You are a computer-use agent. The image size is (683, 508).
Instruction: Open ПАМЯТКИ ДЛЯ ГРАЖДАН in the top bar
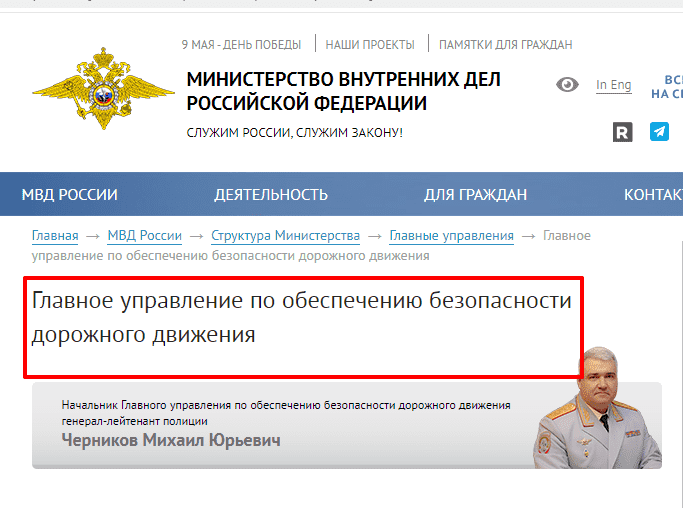pos(505,44)
